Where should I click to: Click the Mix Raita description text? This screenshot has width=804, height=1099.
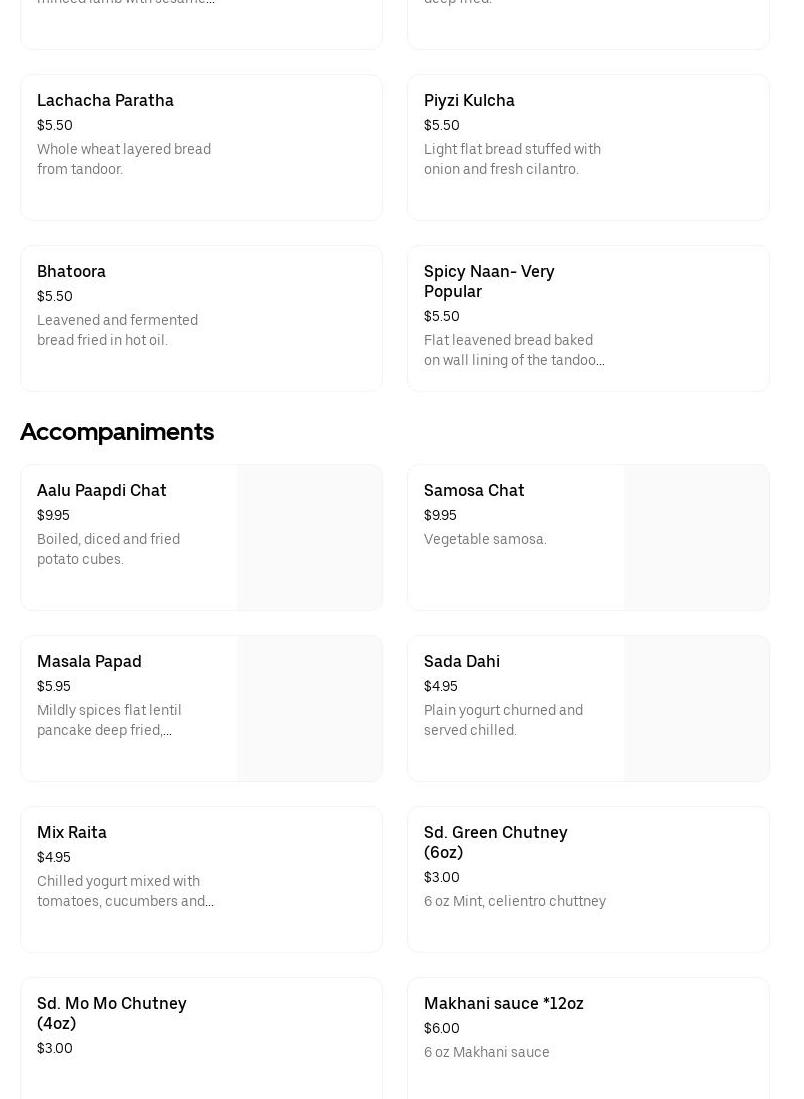tap(125, 892)
